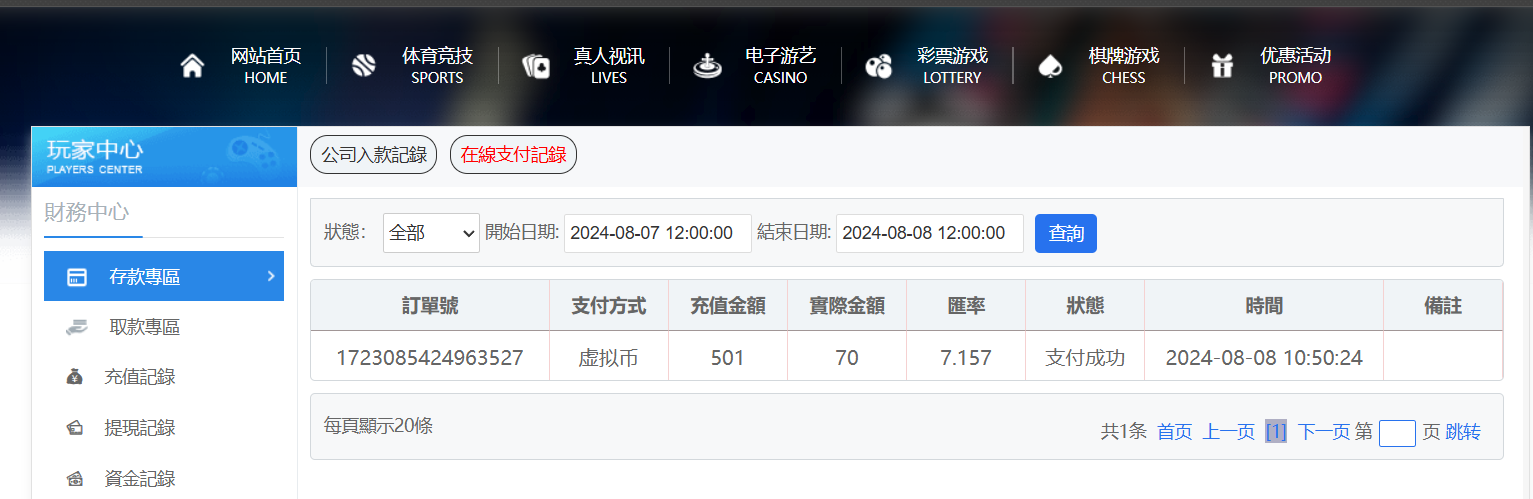Screen dimensions: 1533x499
Task: Click the home icon in navigation bar
Action: coord(192,66)
